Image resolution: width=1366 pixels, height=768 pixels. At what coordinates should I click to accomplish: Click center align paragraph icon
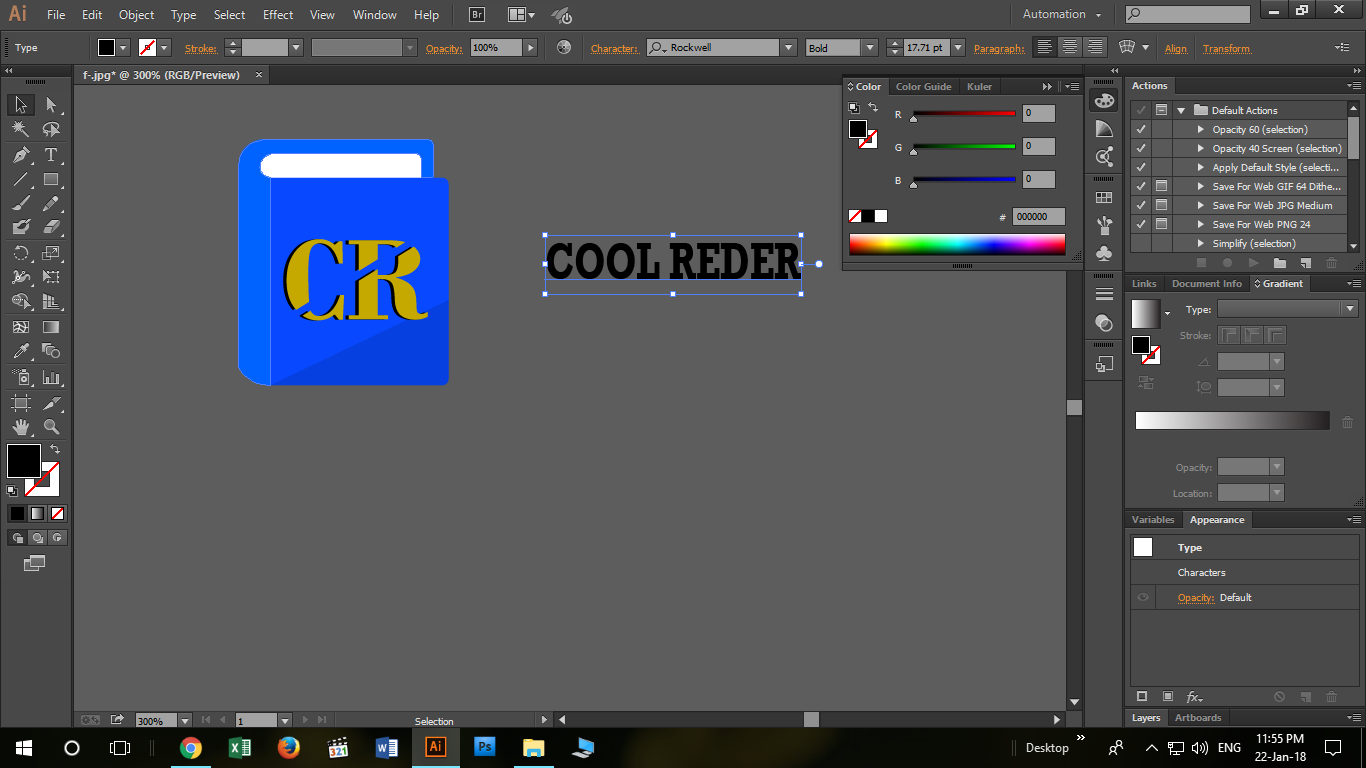[1070, 48]
